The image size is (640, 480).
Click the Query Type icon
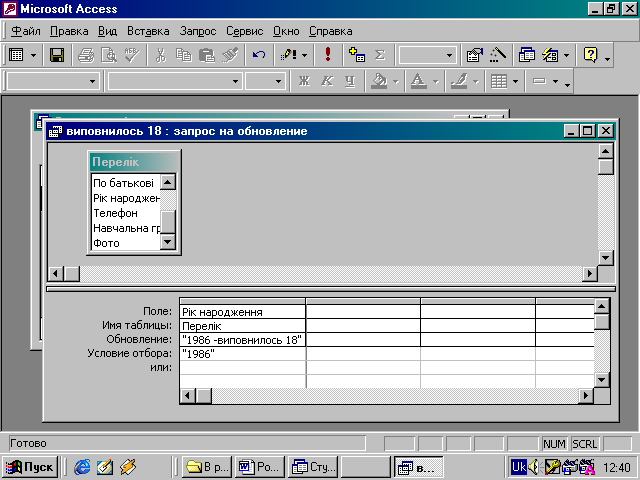(x=289, y=55)
